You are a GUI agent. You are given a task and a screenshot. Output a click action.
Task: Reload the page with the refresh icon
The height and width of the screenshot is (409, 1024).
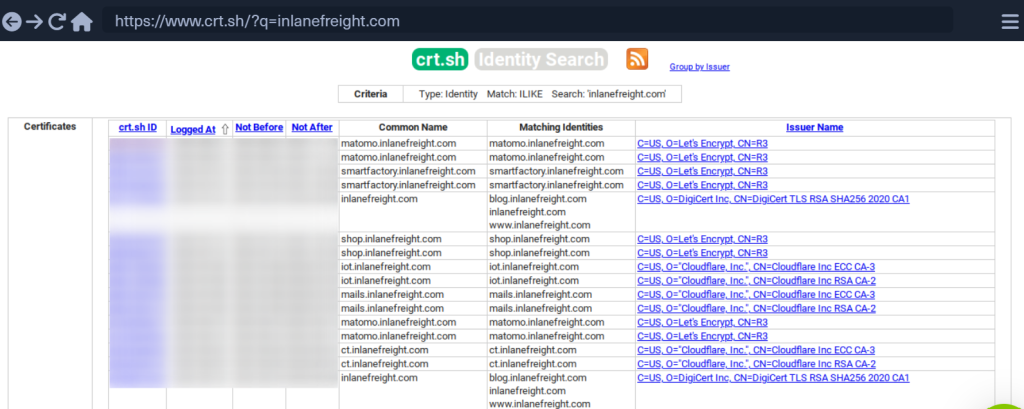tap(57, 22)
